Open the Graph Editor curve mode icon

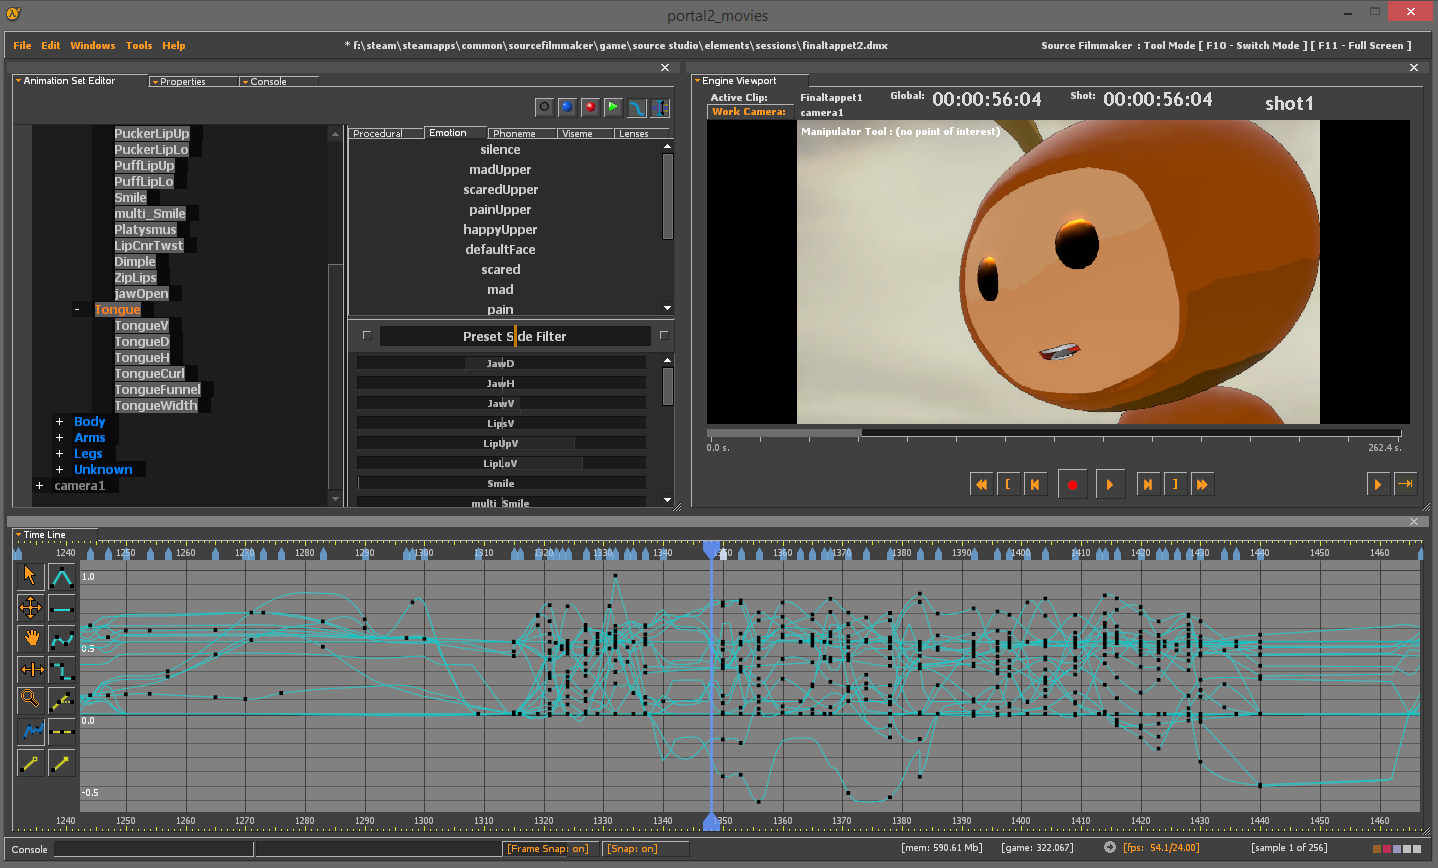coord(636,107)
